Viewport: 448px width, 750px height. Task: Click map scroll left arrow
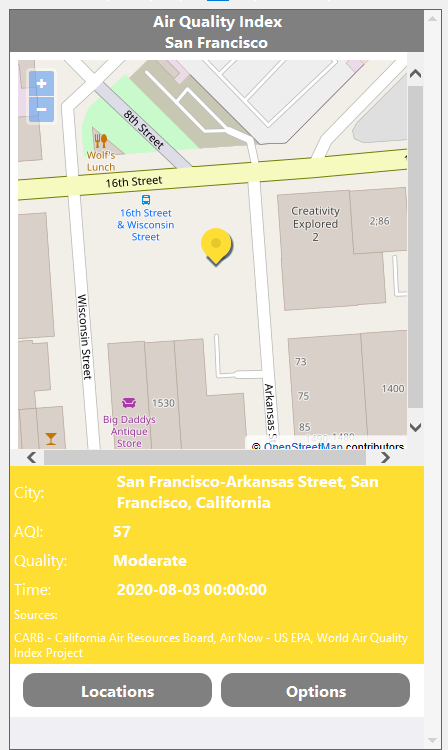coord(32,458)
